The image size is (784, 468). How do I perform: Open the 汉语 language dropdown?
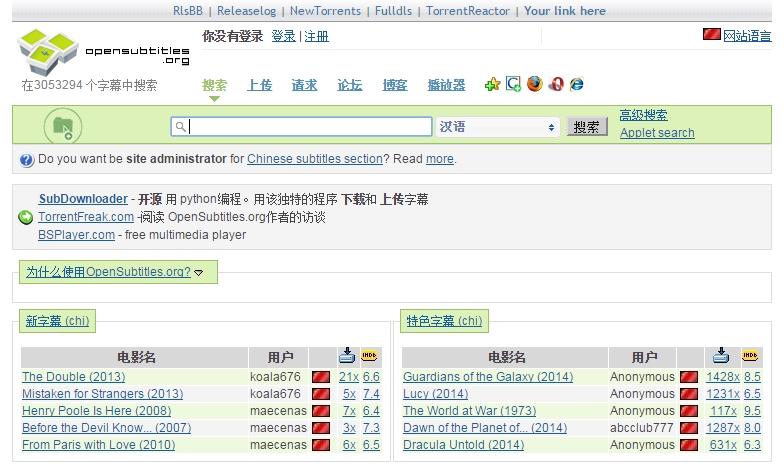497,127
